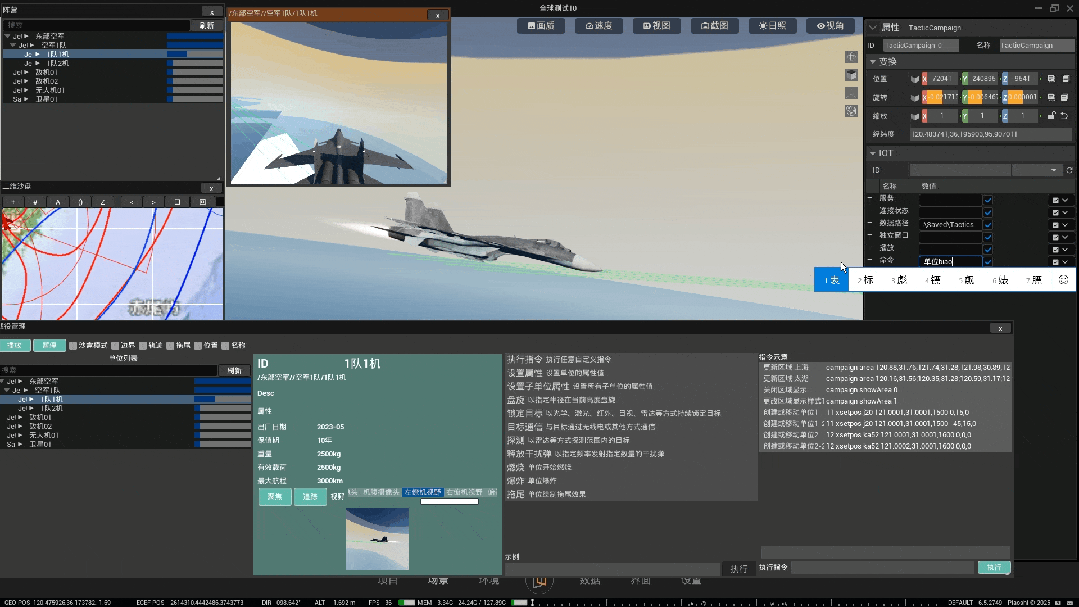Toggle the checkbox in the 服务 row
This screenshot has height=607, width=1079.
click(988, 200)
